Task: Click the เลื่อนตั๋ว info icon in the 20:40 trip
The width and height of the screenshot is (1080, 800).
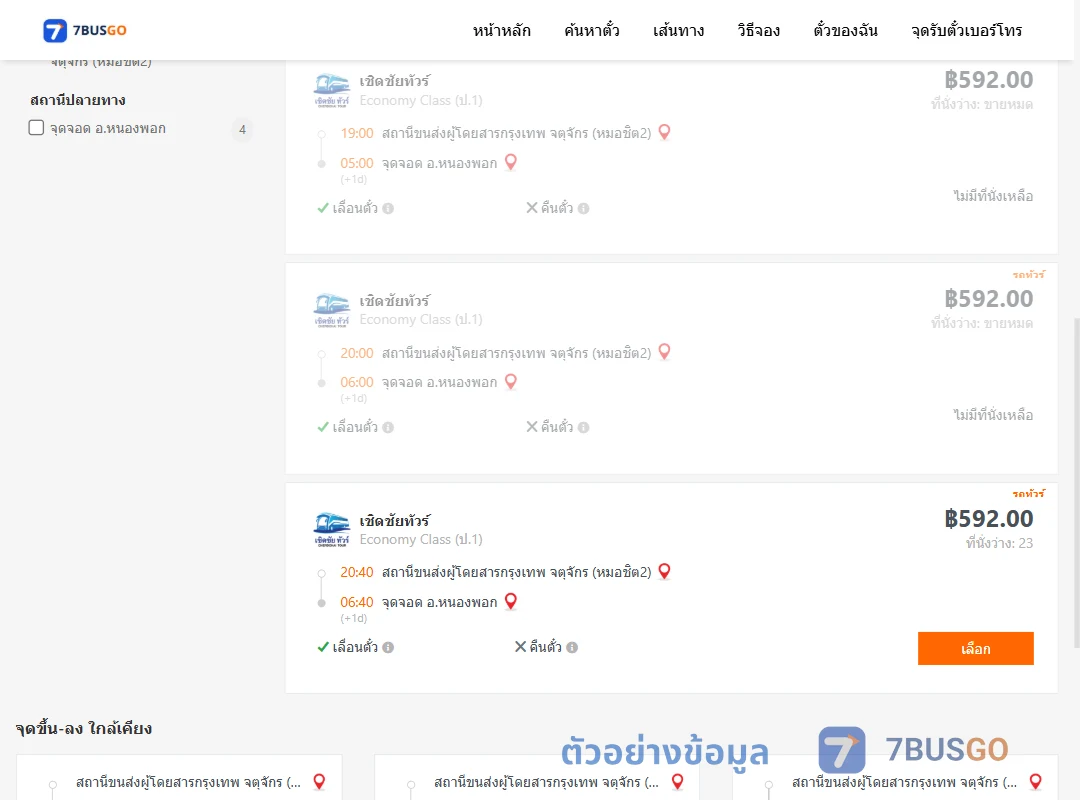Action: pos(388,647)
